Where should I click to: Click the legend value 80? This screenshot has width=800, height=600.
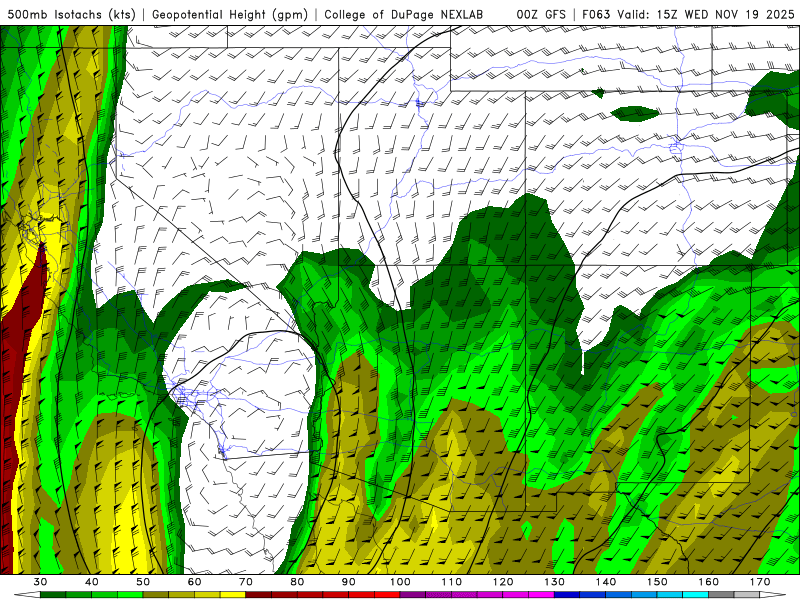297,582
